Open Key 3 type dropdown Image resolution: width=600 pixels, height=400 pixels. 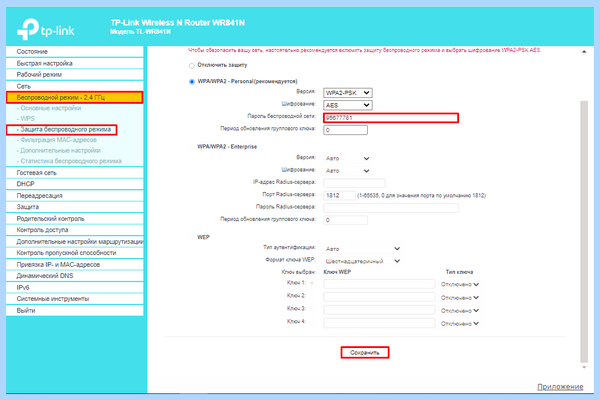point(460,310)
